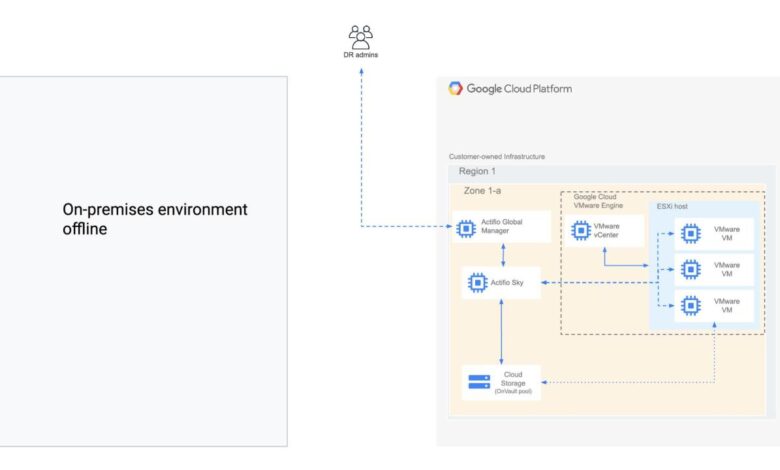The height and width of the screenshot is (470, 780).
Task: Click 'Cloud Storage (OnVault pool)' text
Action: tap(513, 382)
